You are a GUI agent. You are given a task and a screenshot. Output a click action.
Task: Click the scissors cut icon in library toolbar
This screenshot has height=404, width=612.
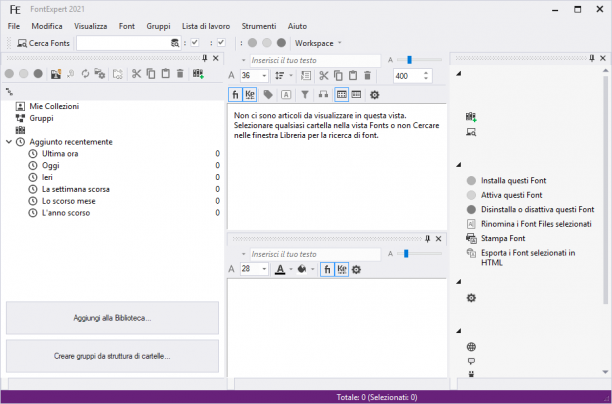pos(136,74)
